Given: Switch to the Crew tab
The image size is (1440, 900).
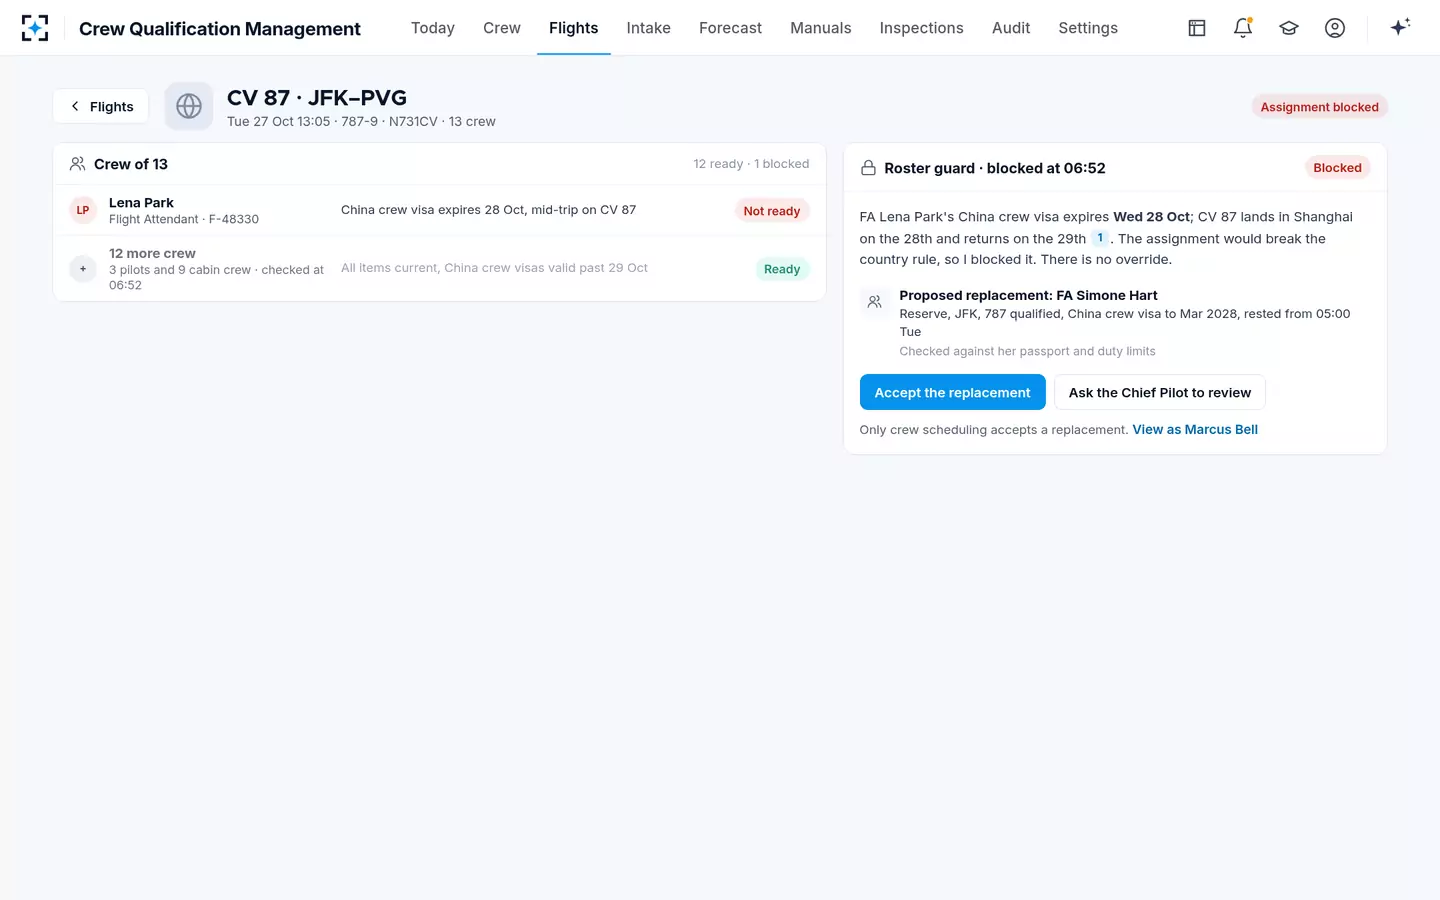Looking at the screenshot, I should coord(502,28).
